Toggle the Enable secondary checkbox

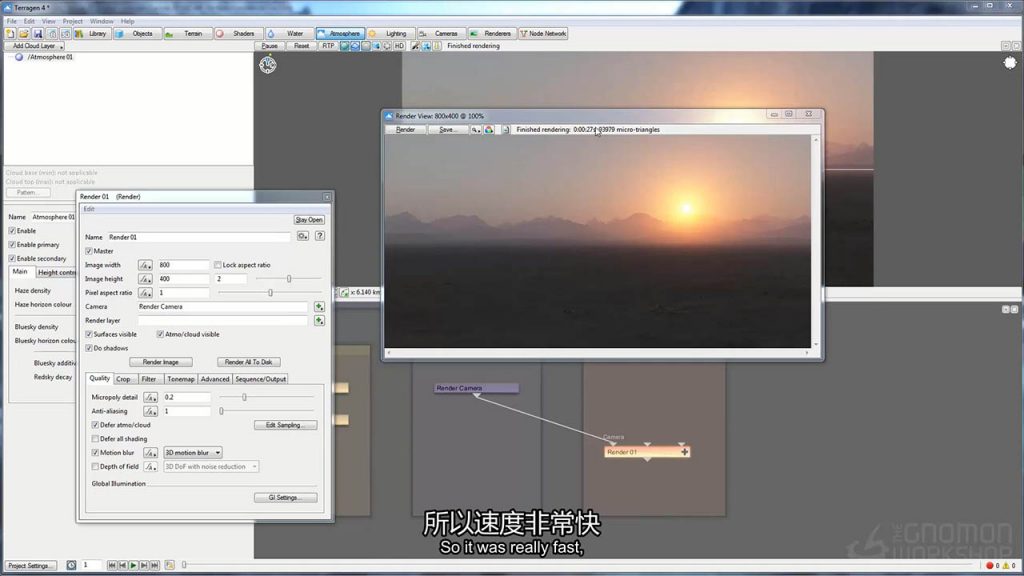click(12, 259)
